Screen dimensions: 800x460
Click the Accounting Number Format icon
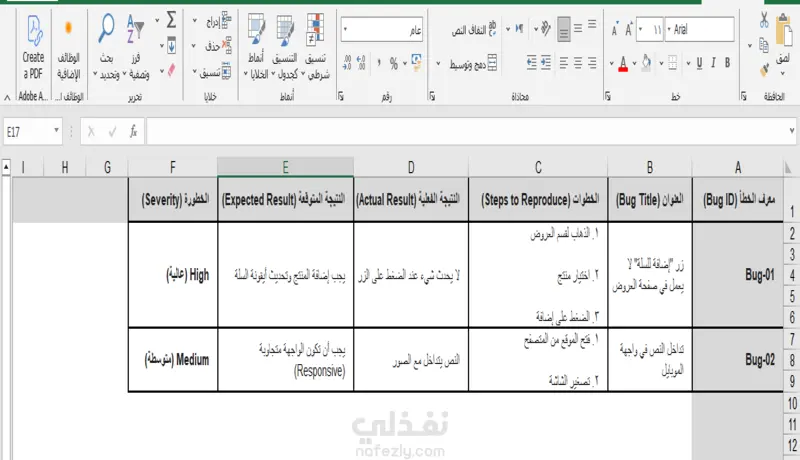tap(416, 63)
